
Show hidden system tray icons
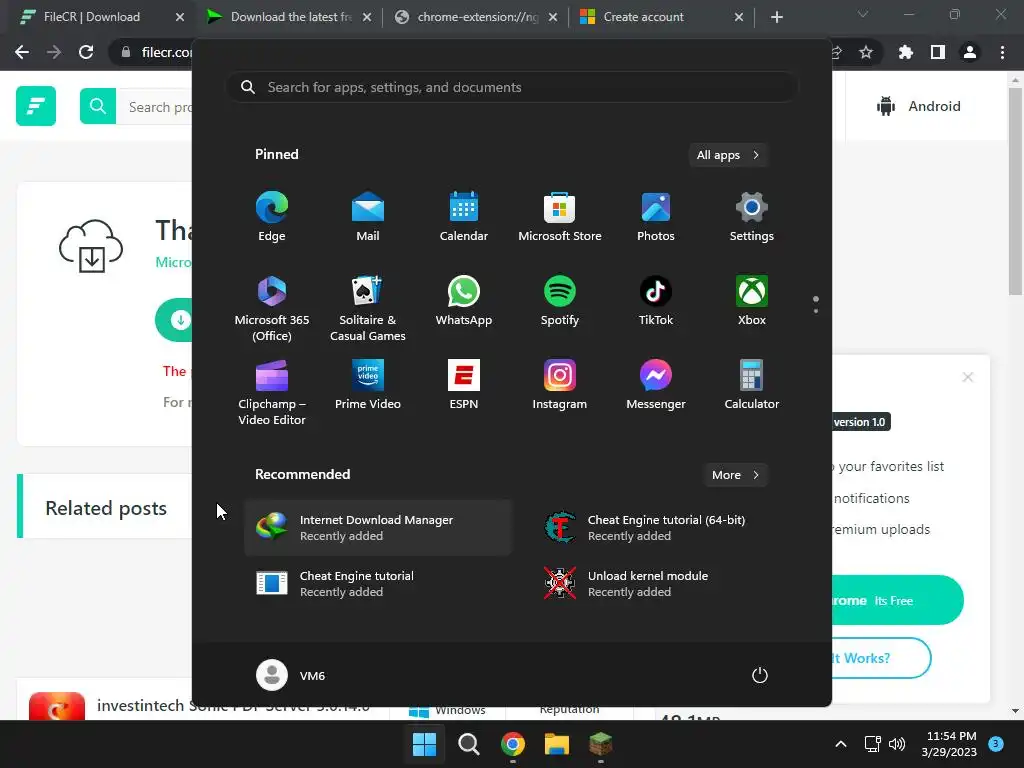pyautogui.click(x=841, y=744)
